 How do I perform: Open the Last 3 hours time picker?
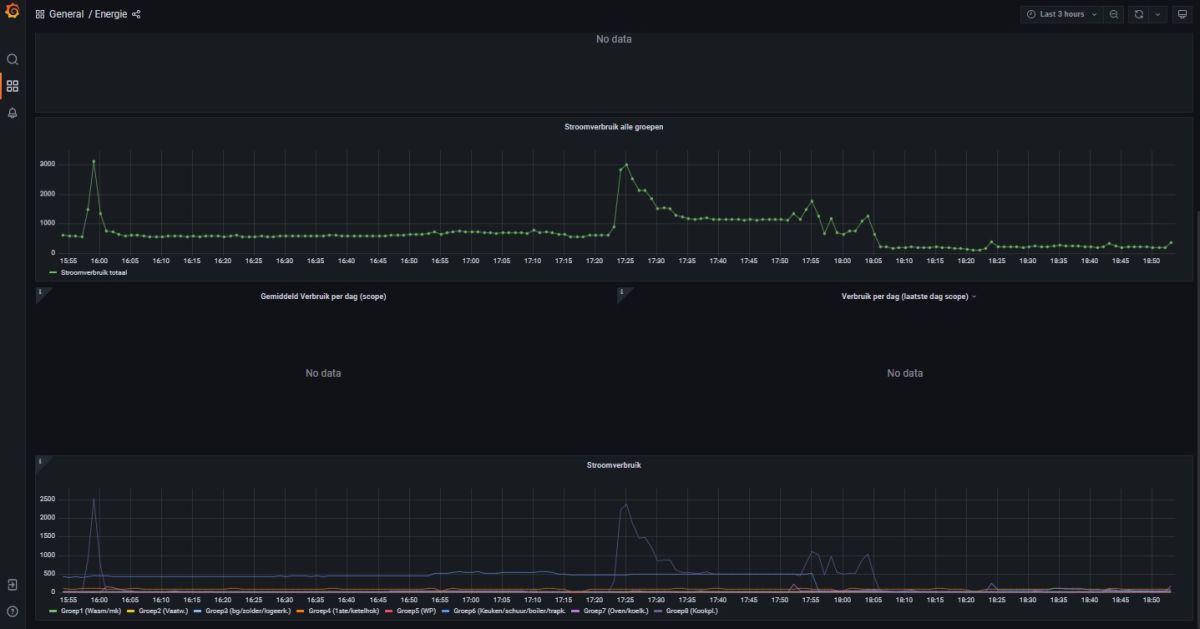click(x=1061, y=14)
